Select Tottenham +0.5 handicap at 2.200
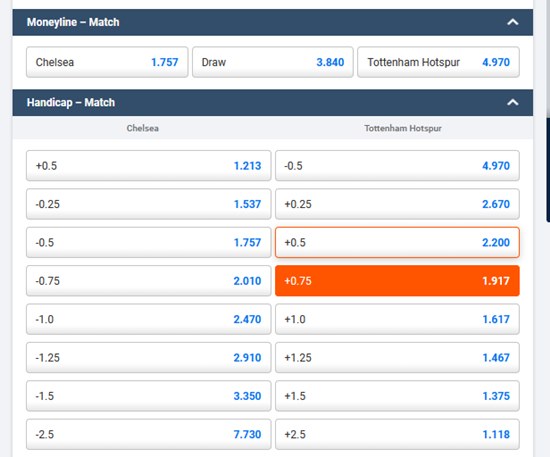The height and width of the screenshot is (457, 550). [x=397, y=242]
